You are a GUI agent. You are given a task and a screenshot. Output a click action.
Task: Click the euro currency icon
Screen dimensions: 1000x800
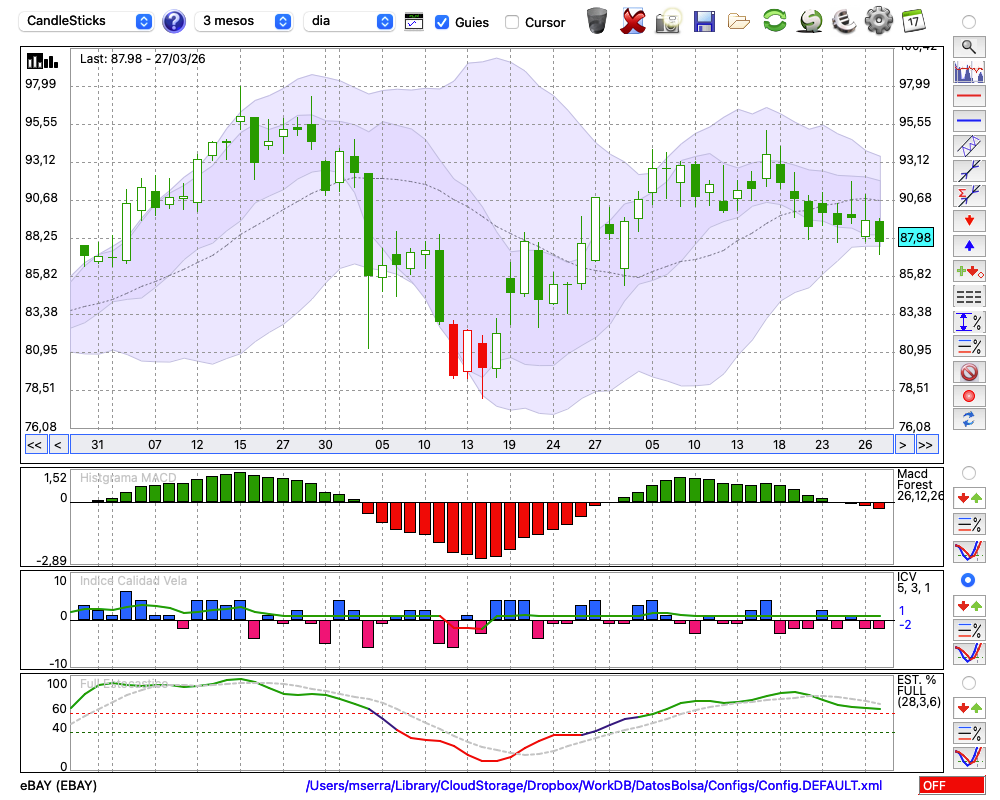(x=844, y=20)
